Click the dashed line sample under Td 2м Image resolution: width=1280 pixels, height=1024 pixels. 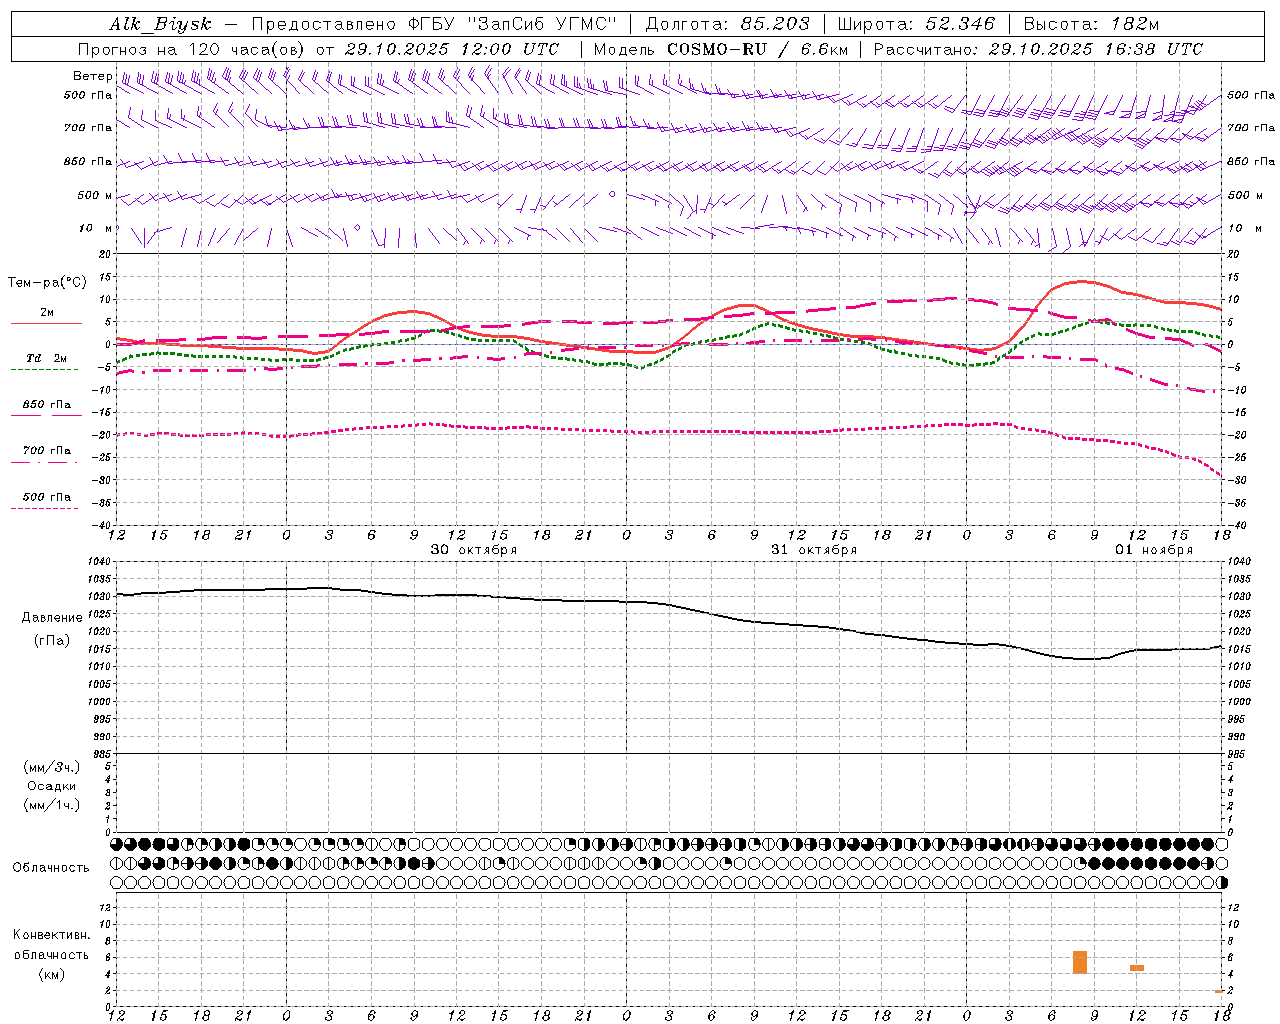[46, 369]
